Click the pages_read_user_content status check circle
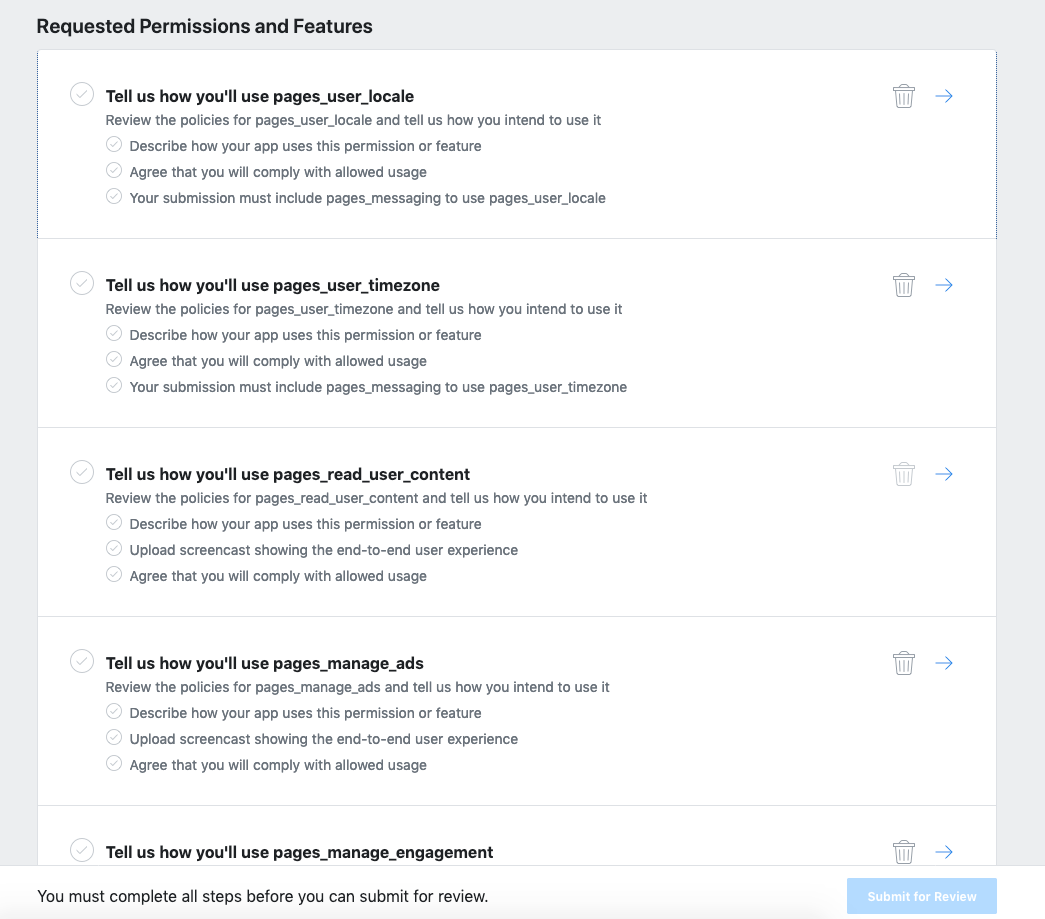This screenshot has height=919, width=1045. click(82, 472)
